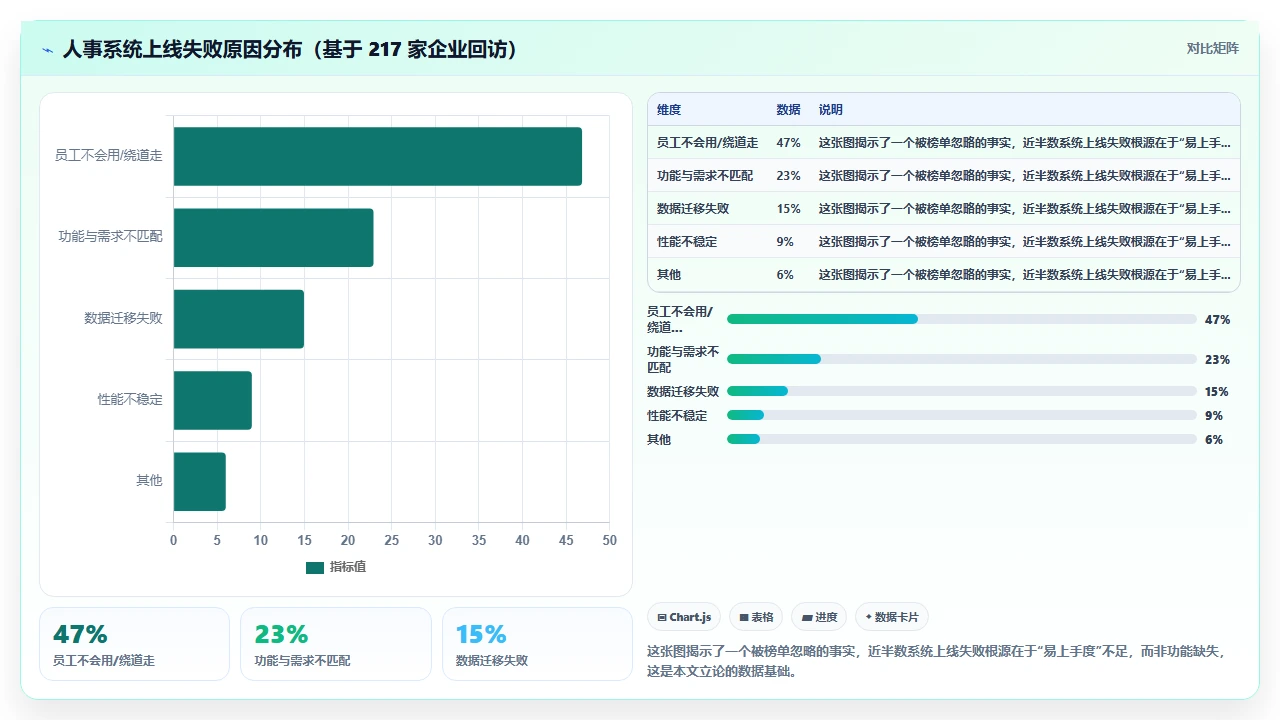Select the 进度 tag chip

pyautogui.click(x=819, y=617)
